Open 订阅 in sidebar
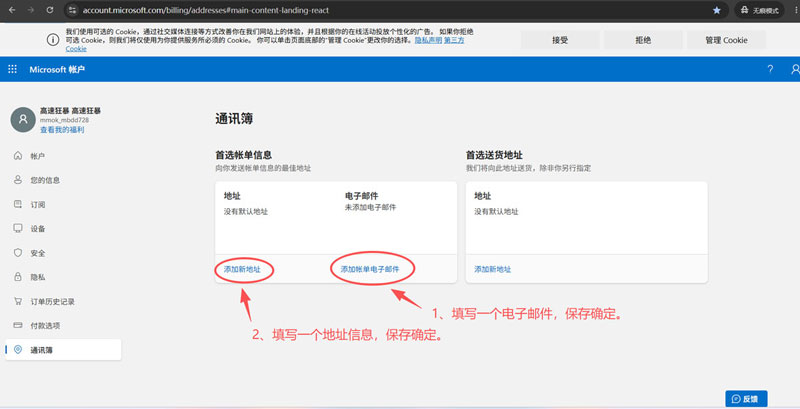 38,204
